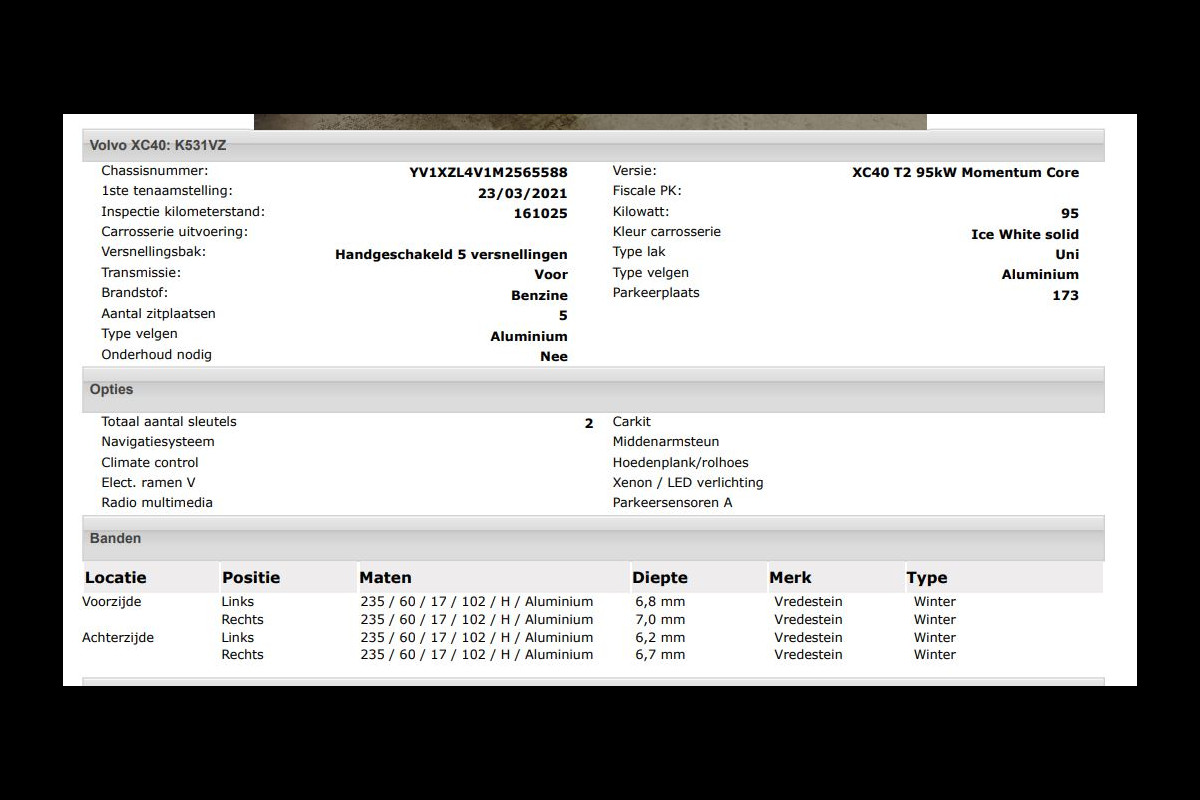Click the Merk column header
Image resolution: width=1200 pixels, height=800 pixels.
click(x=790, y=577)
